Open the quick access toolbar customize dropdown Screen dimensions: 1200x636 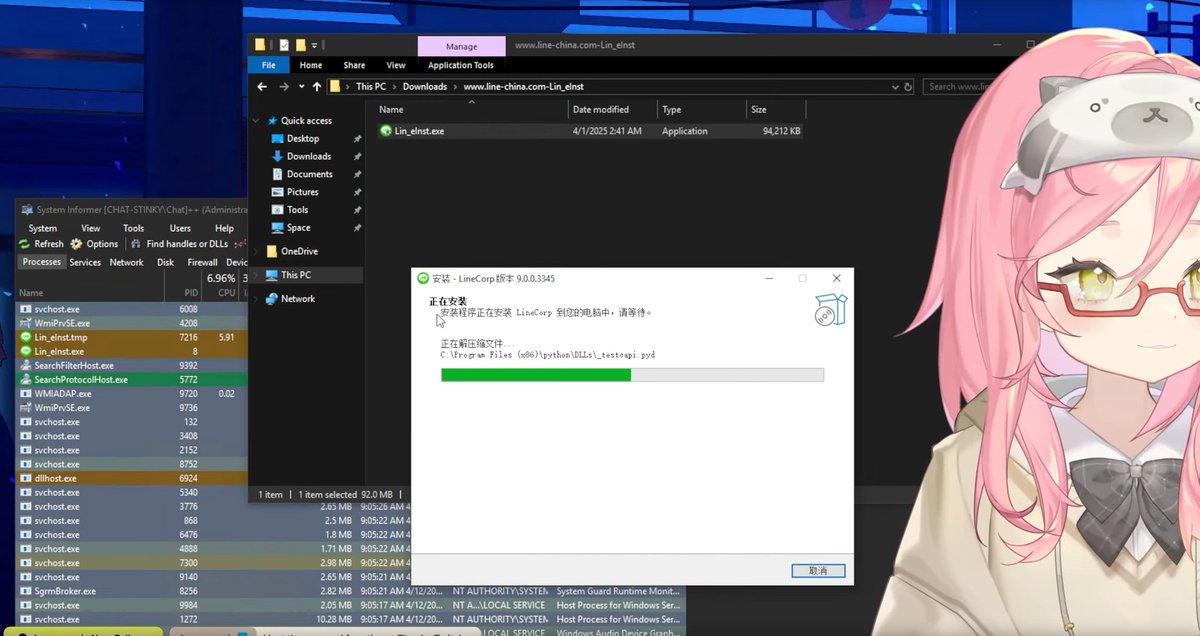click(x=314, y=45)
